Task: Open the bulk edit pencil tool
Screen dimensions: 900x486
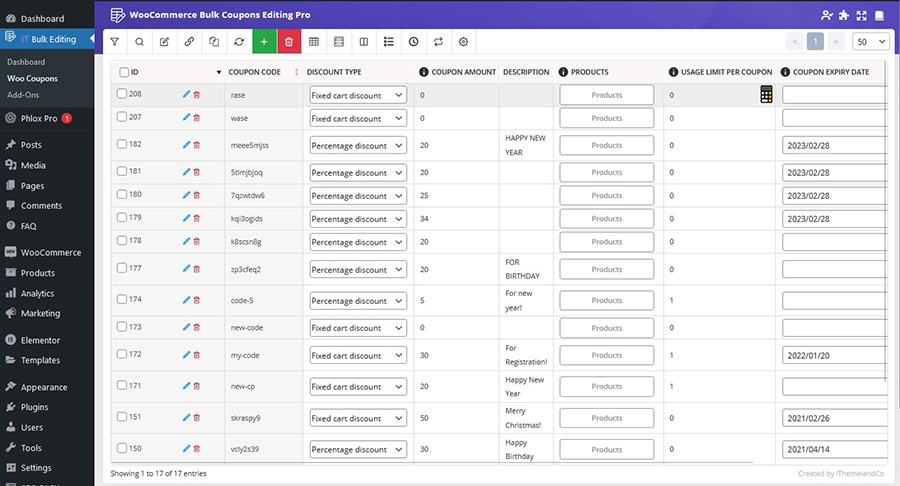Action: click(164, 41)
